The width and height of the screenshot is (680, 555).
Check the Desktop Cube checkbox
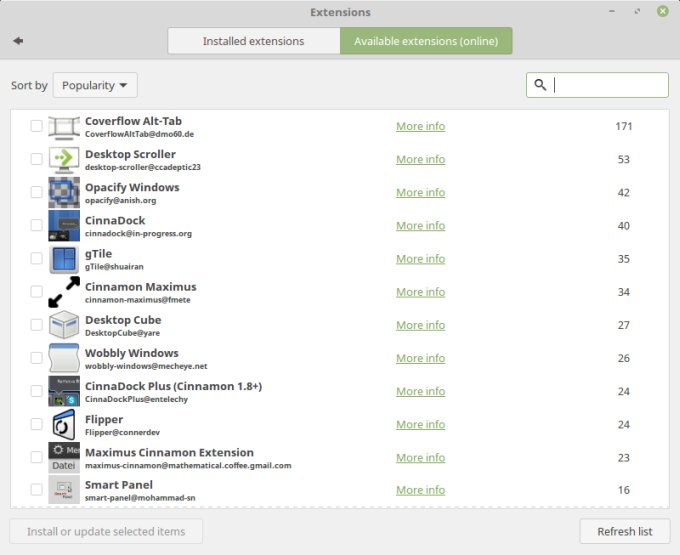tap(36, 325)
